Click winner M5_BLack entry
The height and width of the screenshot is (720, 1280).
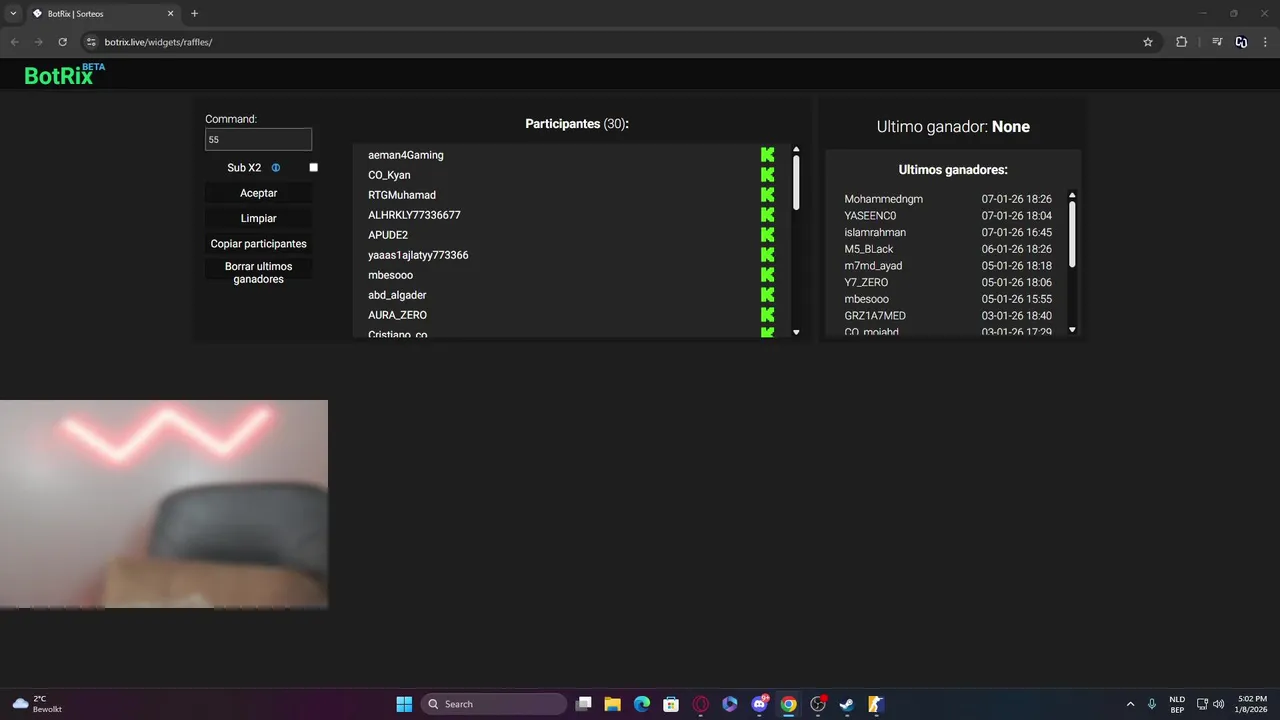[x=869, y=249]
